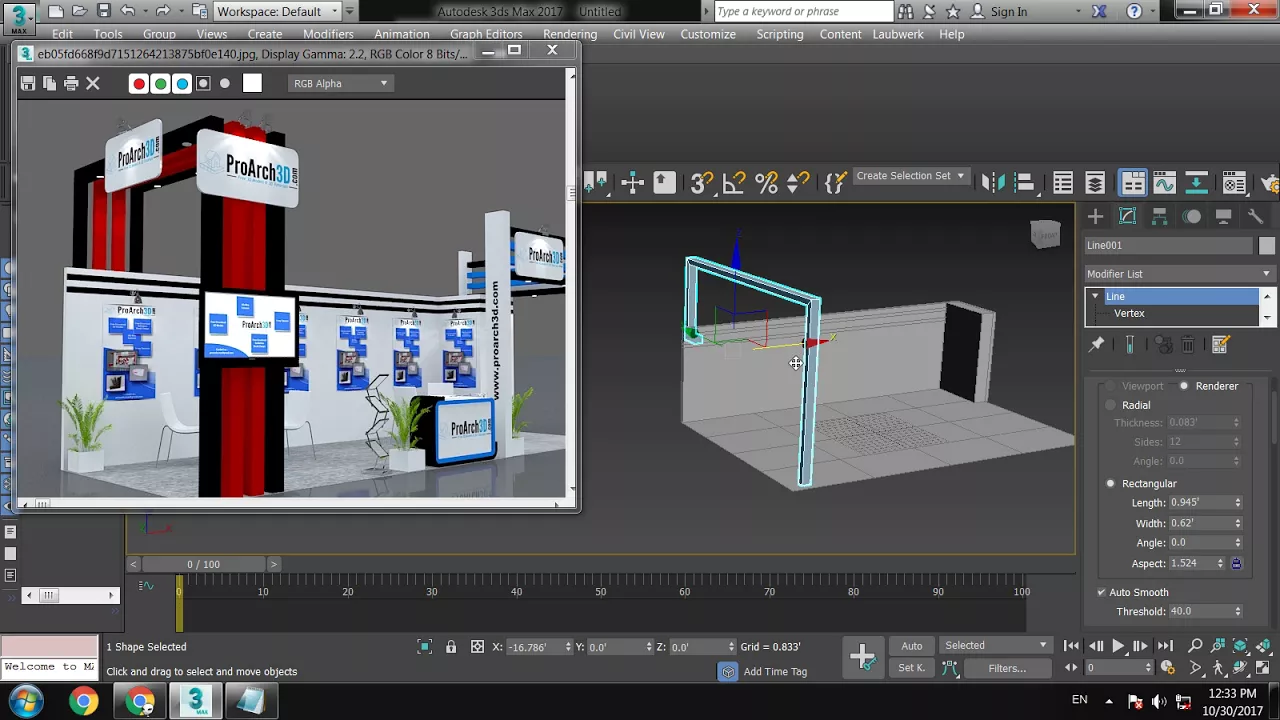Toggle the Layer Explorer icon
This screenshot has width=1280, height=720.
coord(1095,183)
